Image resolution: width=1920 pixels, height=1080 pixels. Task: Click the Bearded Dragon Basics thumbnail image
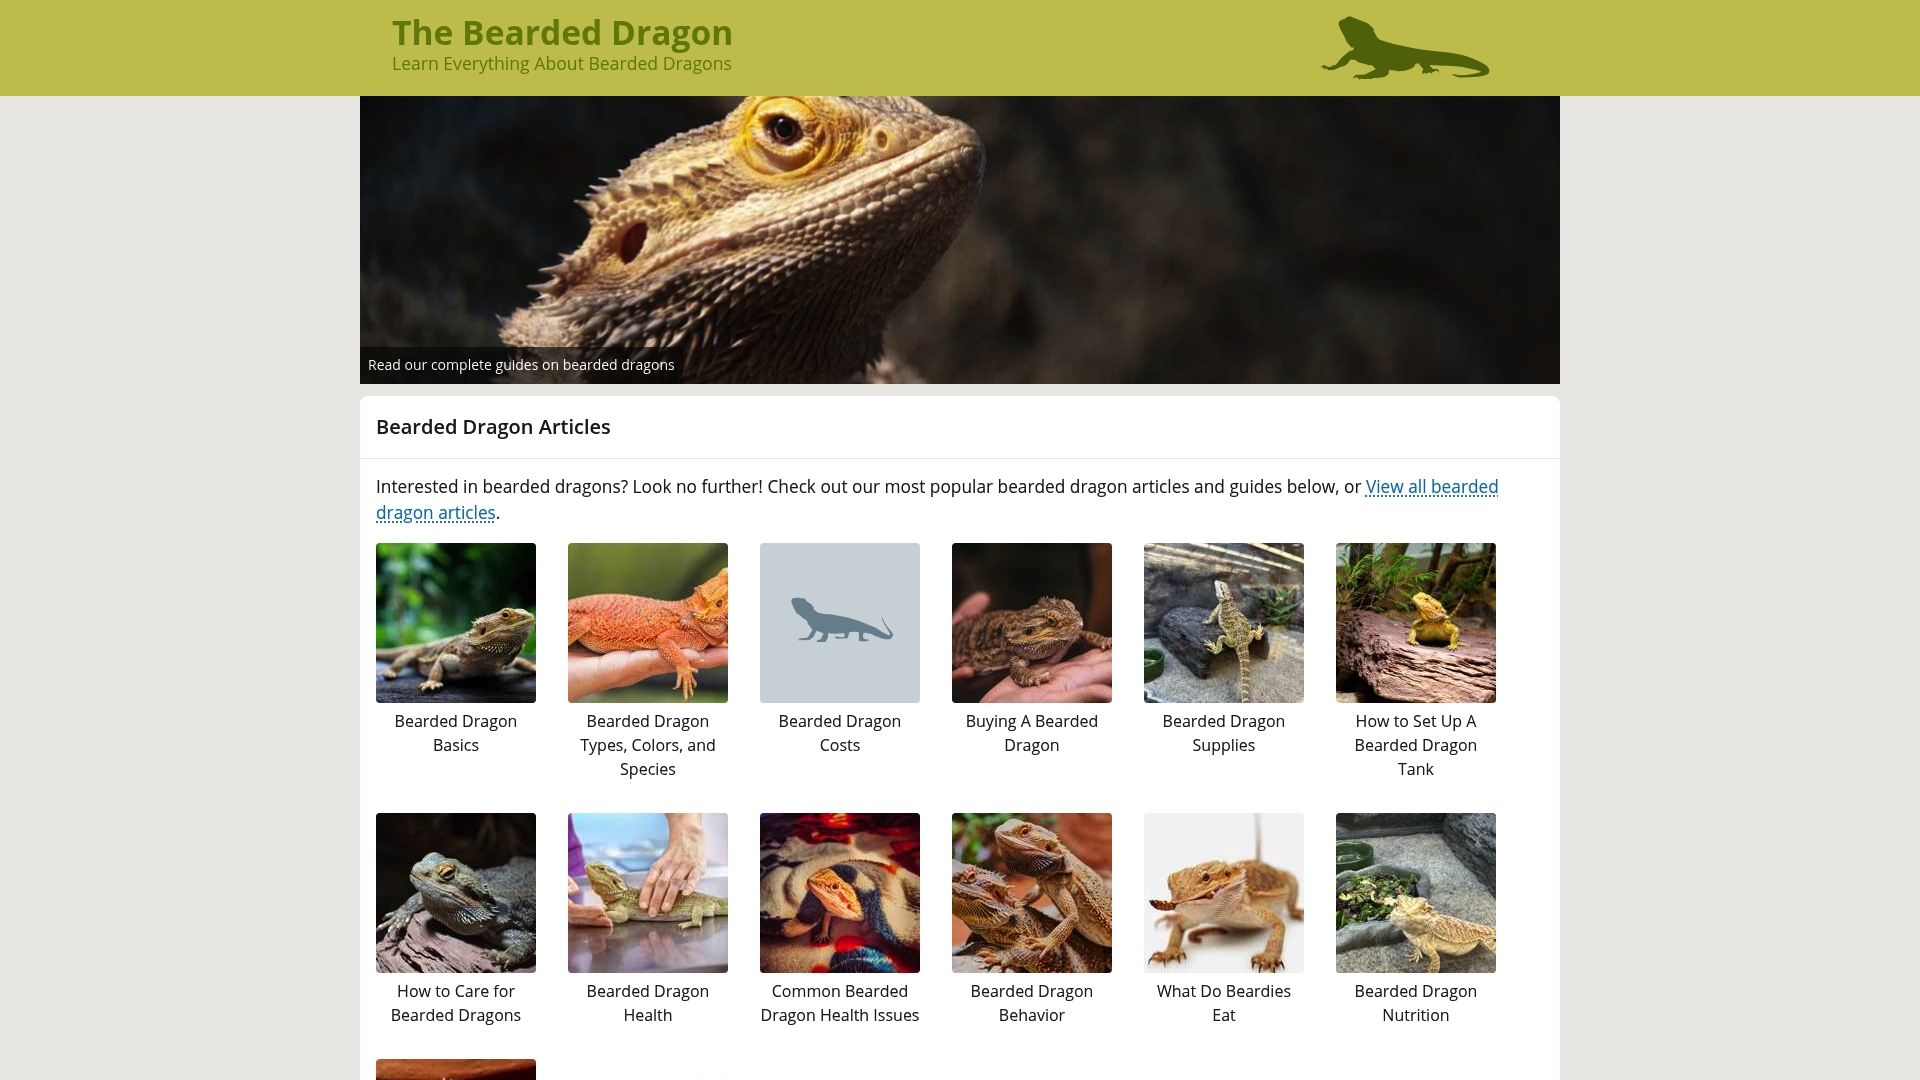tap(455, 622)
